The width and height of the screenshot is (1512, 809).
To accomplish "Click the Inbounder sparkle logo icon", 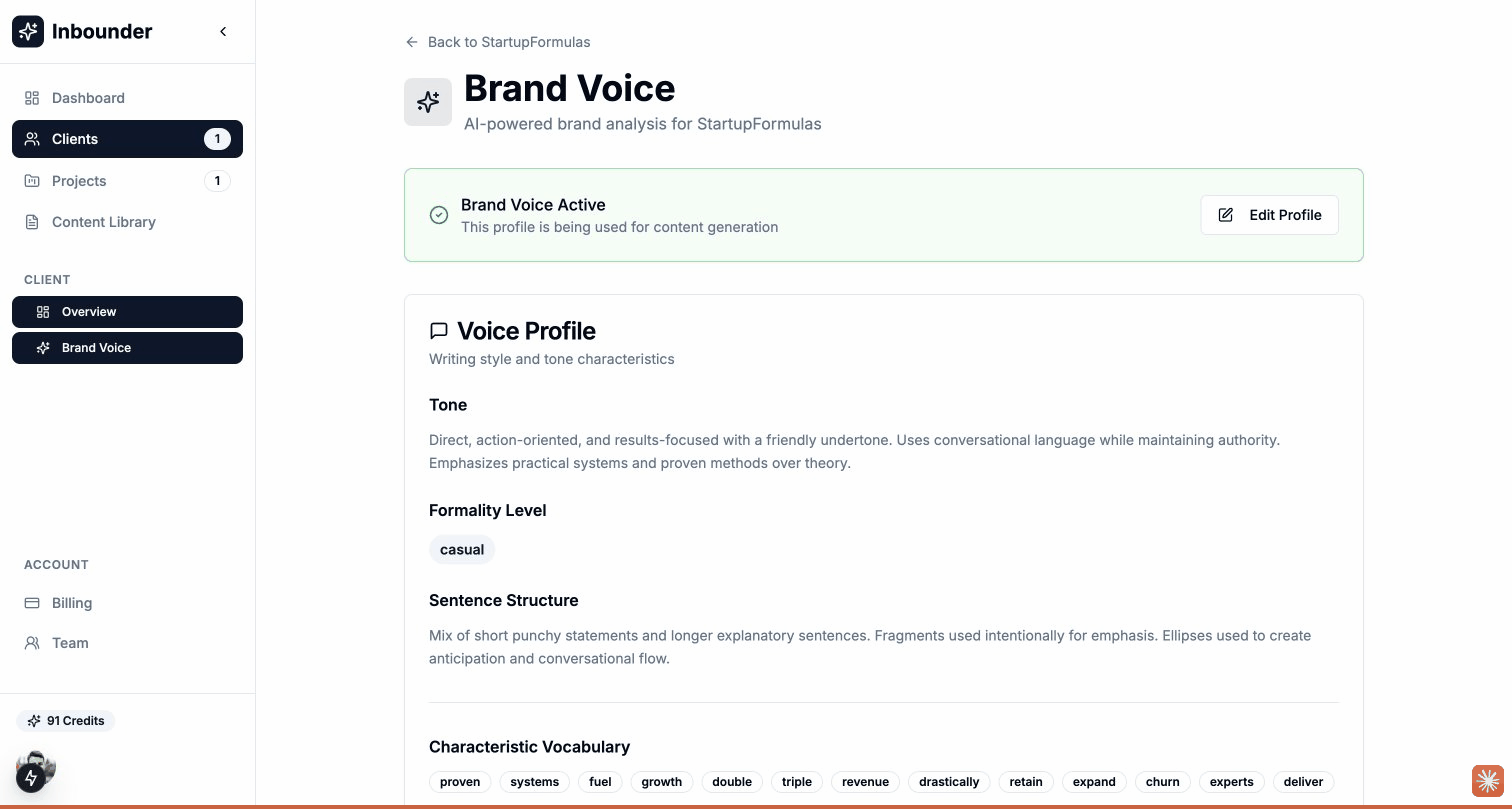I will click(27, 31).
